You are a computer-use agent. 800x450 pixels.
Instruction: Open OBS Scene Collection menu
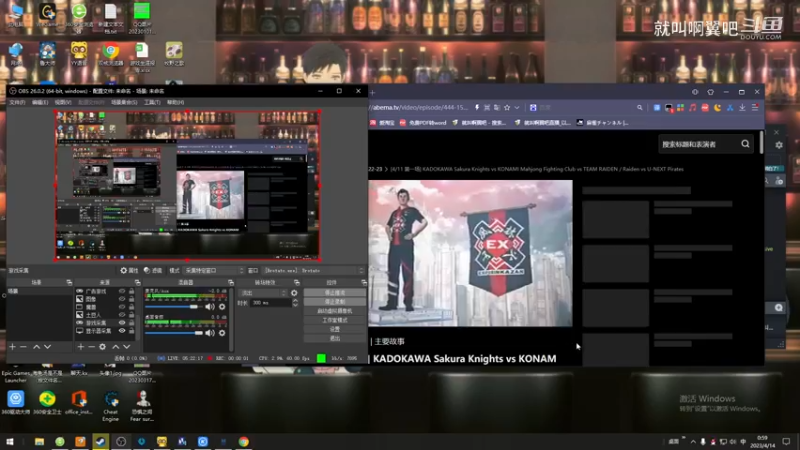click(x=124, y=102)
